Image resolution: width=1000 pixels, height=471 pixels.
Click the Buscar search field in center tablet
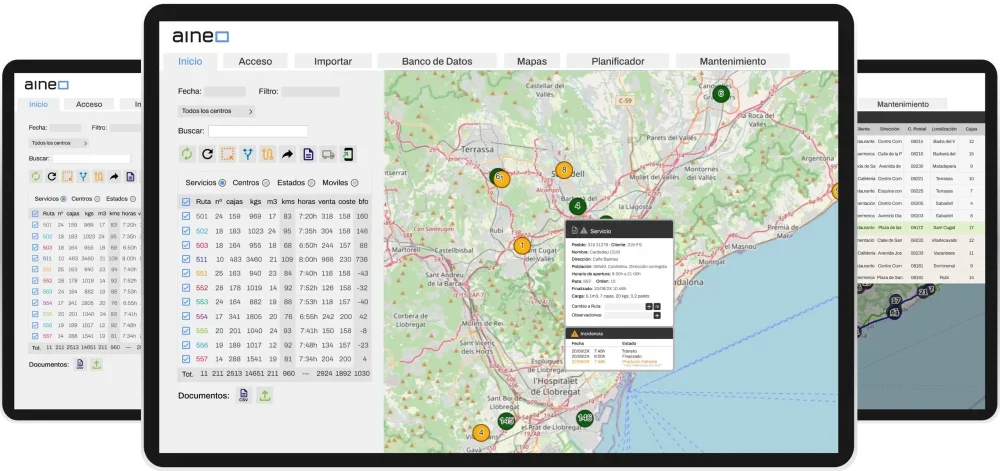coord(258,131)
